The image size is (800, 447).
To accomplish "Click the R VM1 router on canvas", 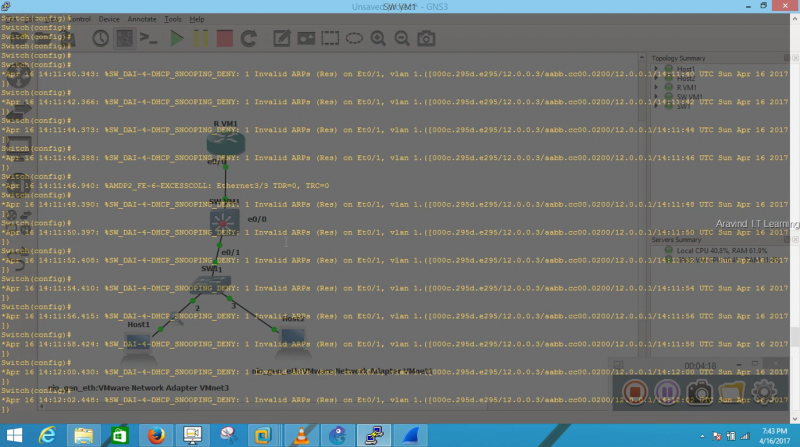I will click(x=225, y=144).
